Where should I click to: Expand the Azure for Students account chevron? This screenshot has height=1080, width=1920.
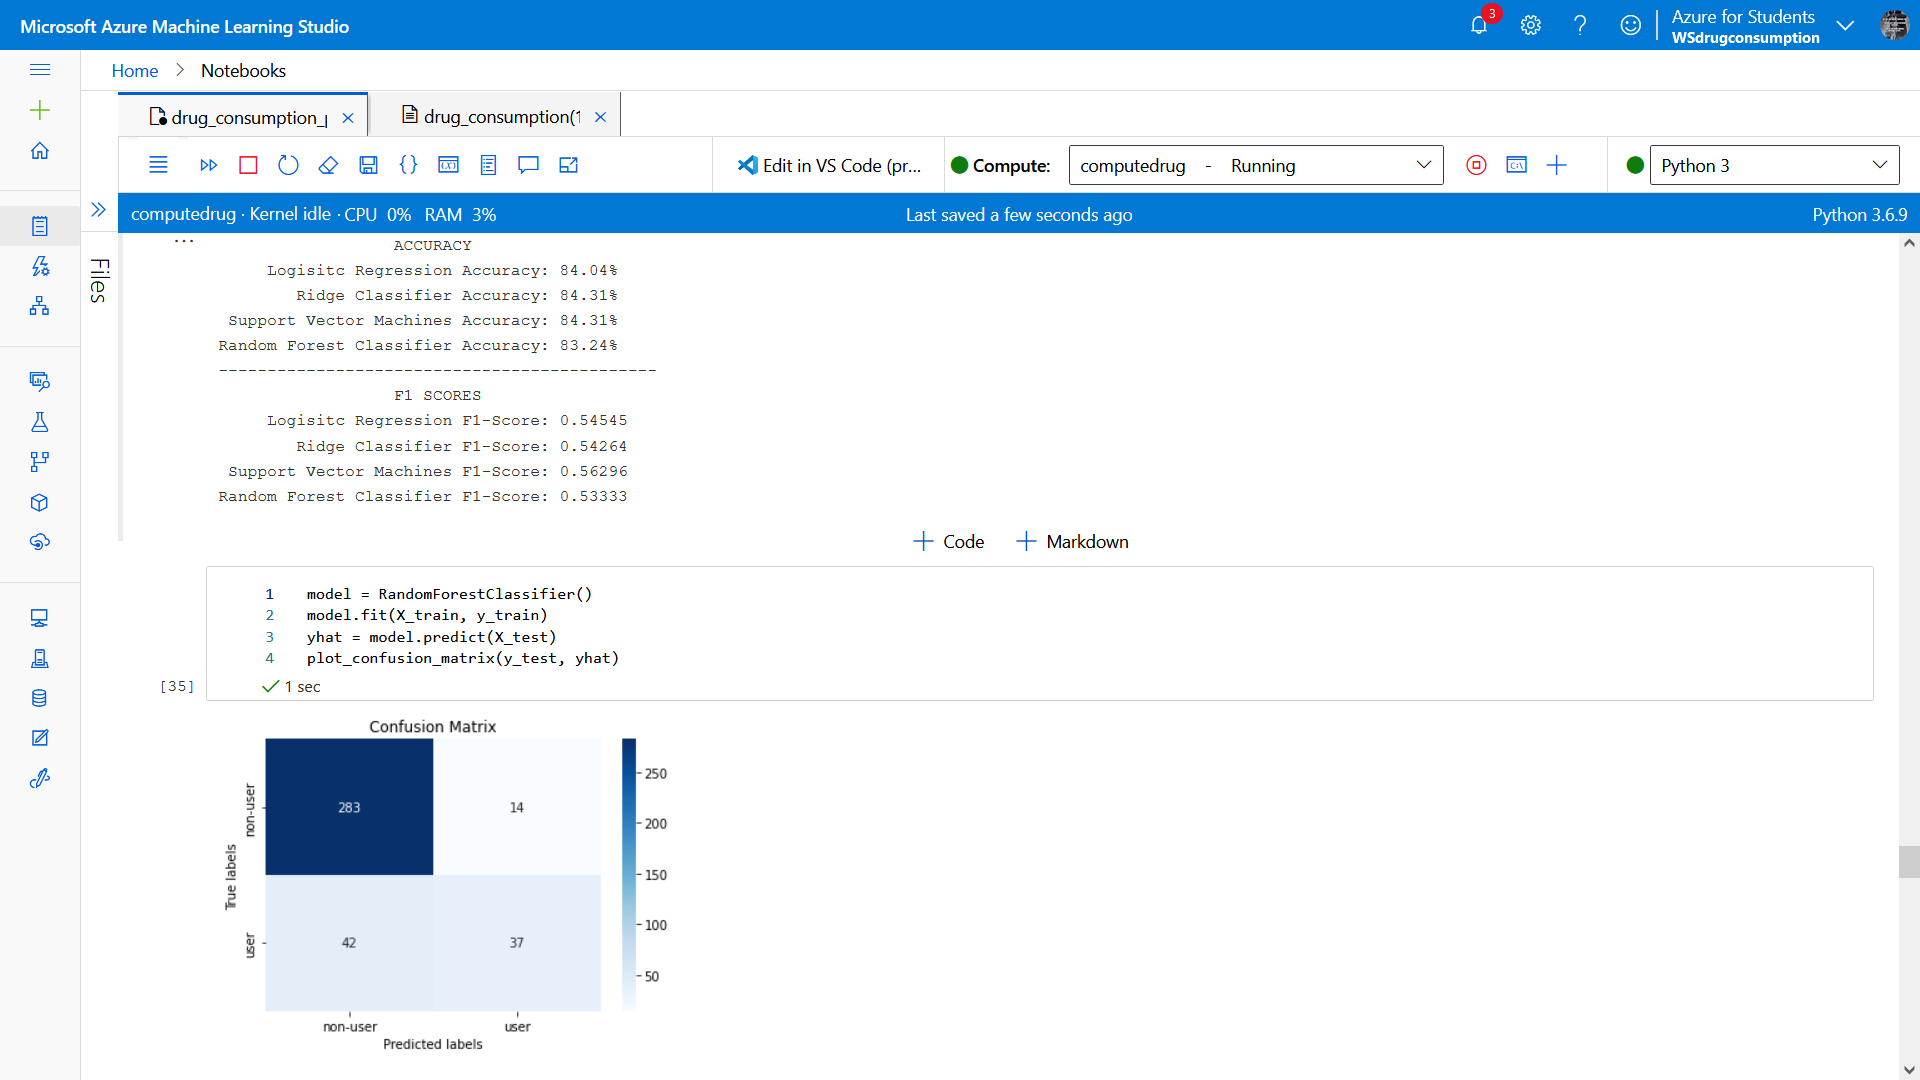(x=1846, y=26)
